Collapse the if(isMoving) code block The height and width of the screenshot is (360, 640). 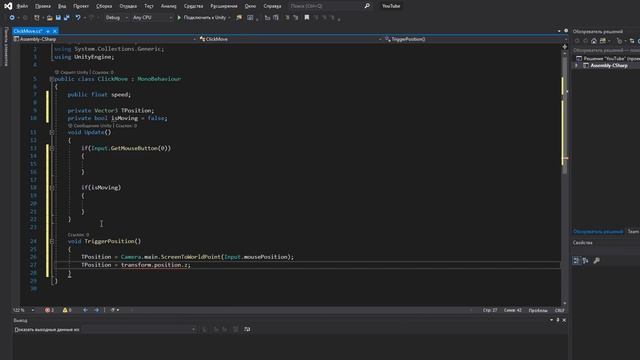pyautogui.click(x=52, y=188)
